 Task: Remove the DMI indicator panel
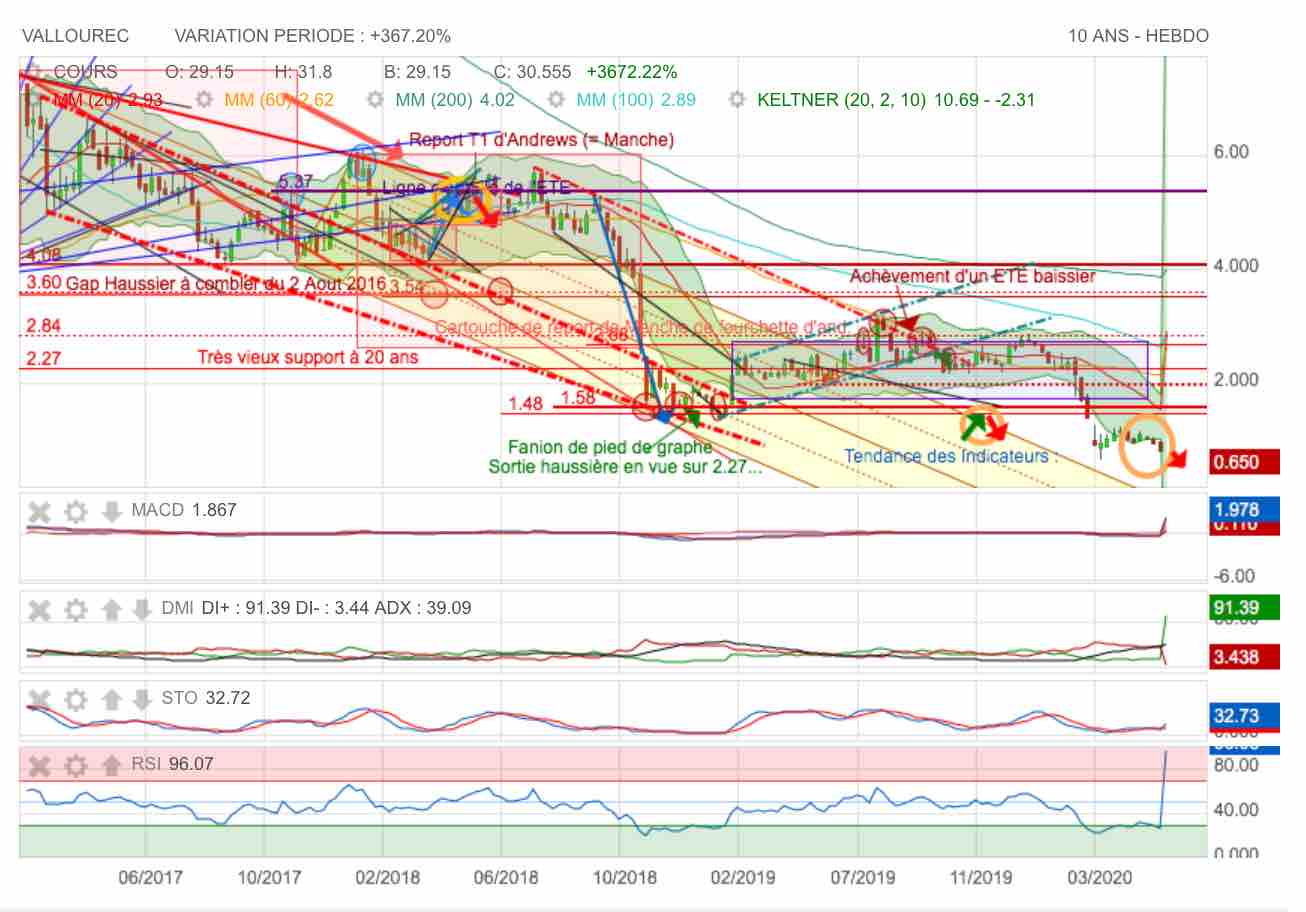point(39,609)
